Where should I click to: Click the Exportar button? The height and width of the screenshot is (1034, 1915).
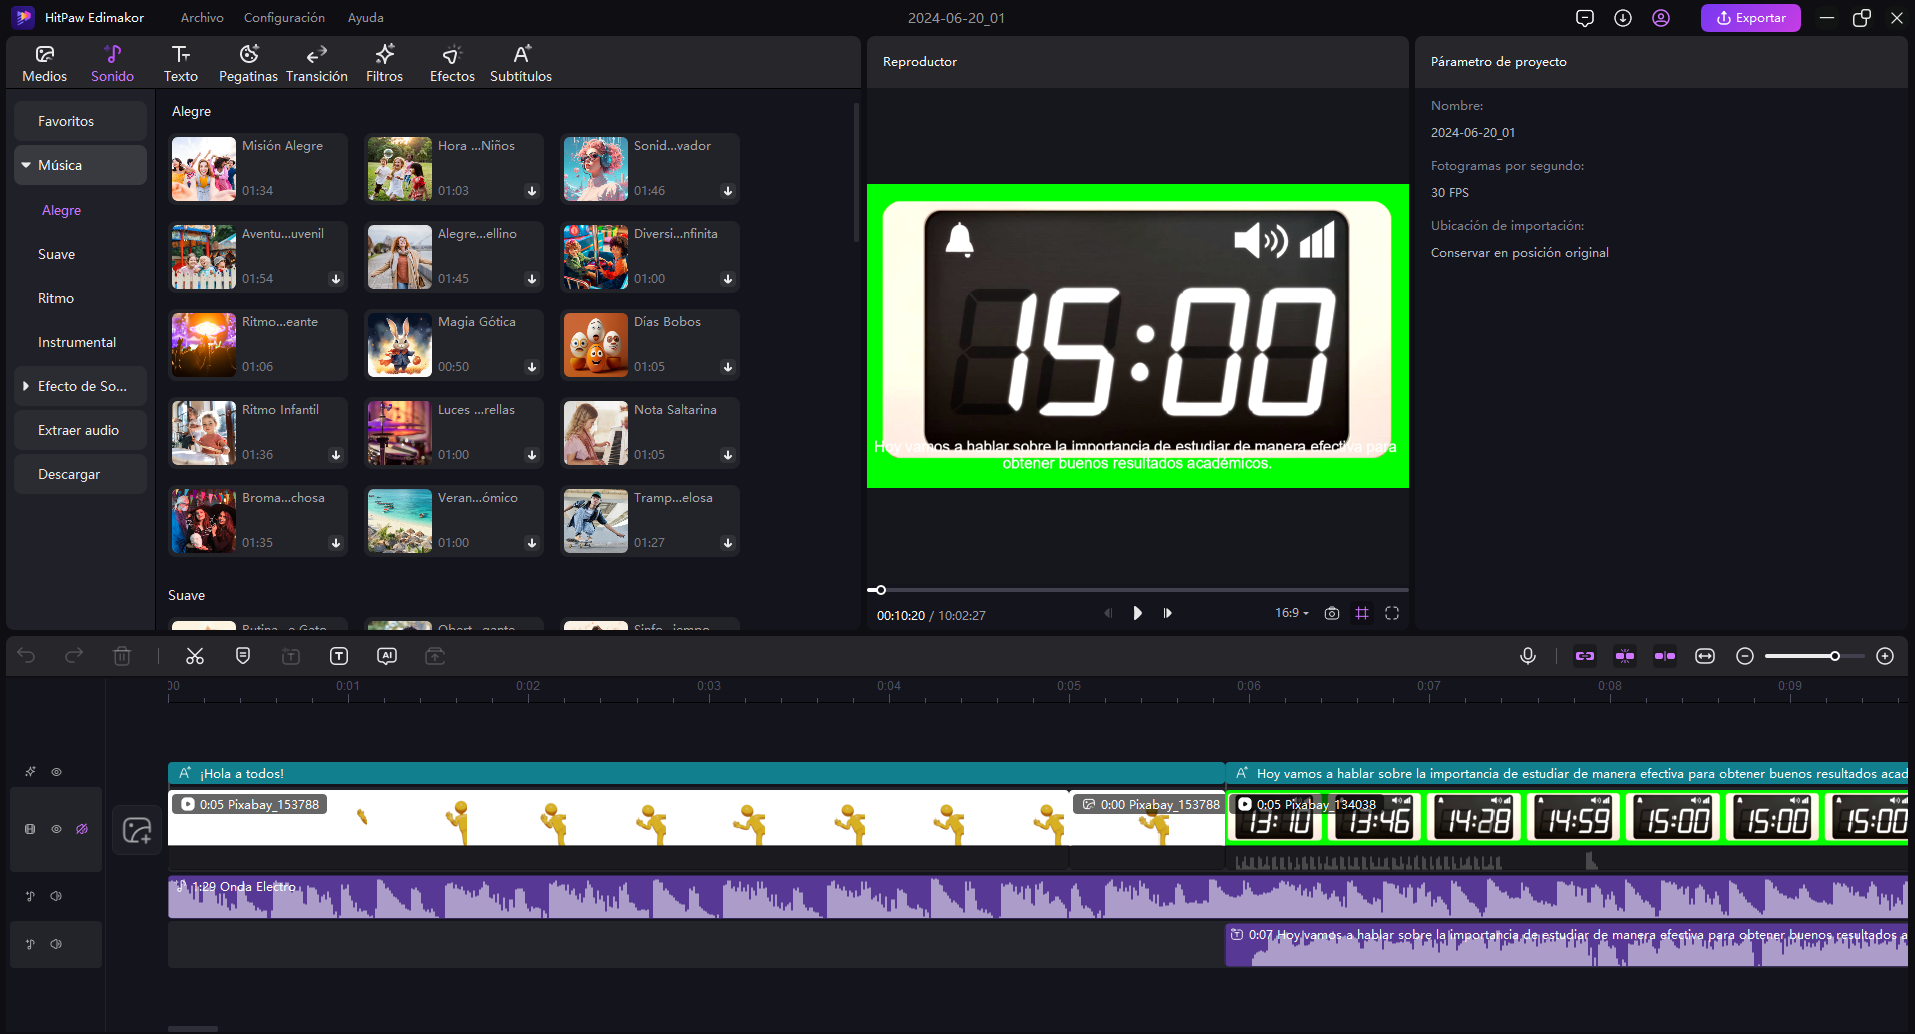click(1750, 17)
